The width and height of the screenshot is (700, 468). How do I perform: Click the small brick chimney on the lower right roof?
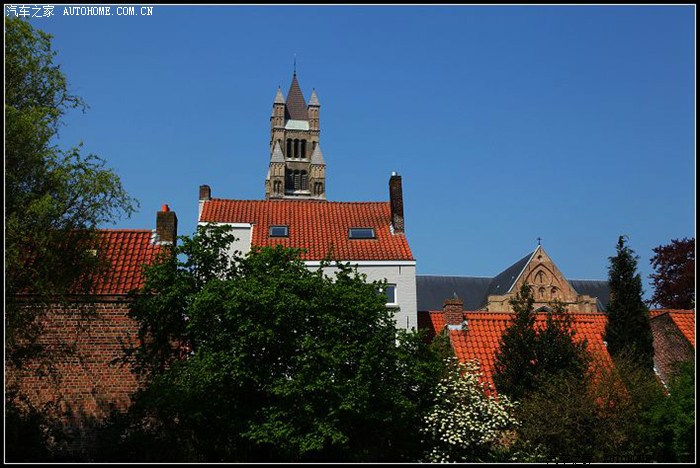coord(453,312)
